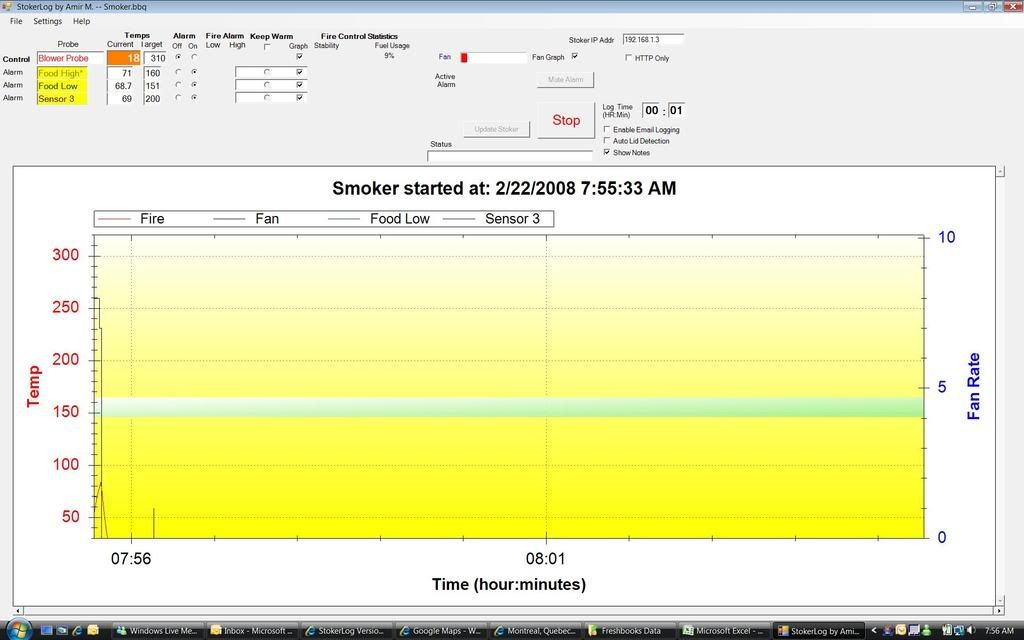Click the orange Blower Probe current temperature
This screenshot has width=1024, height=640.
point(123,58)
